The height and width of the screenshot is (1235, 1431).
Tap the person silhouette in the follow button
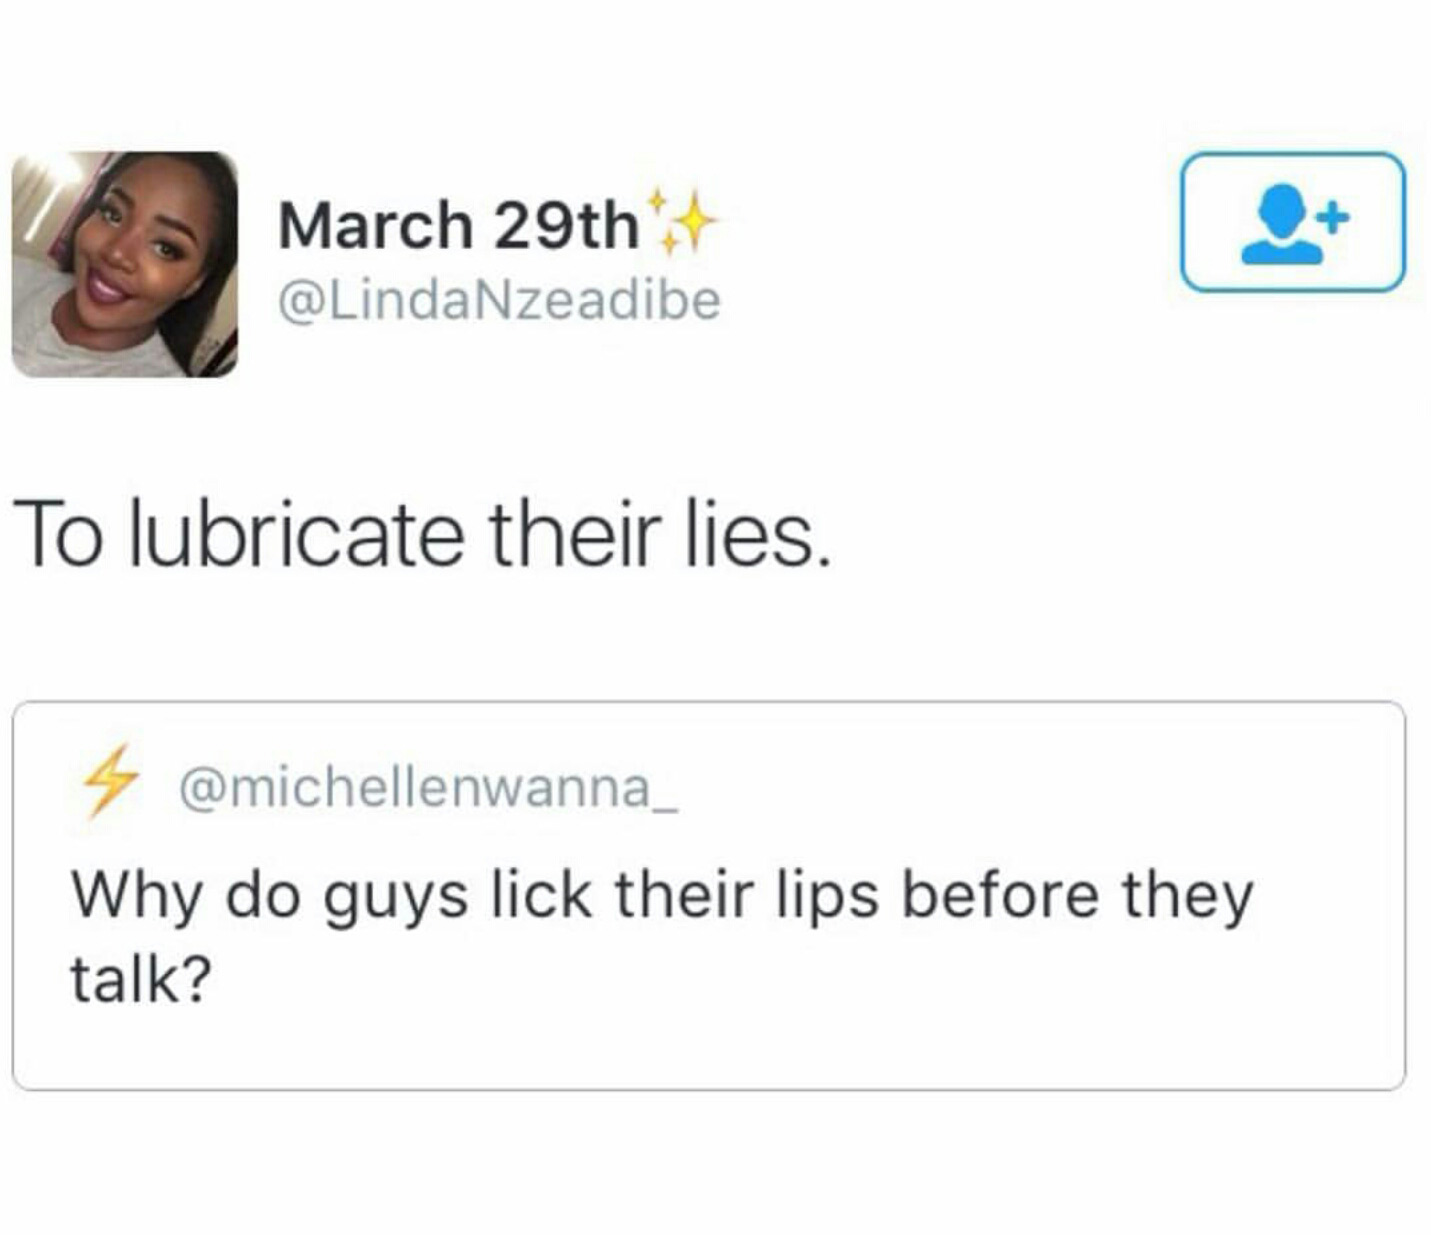1280,225
